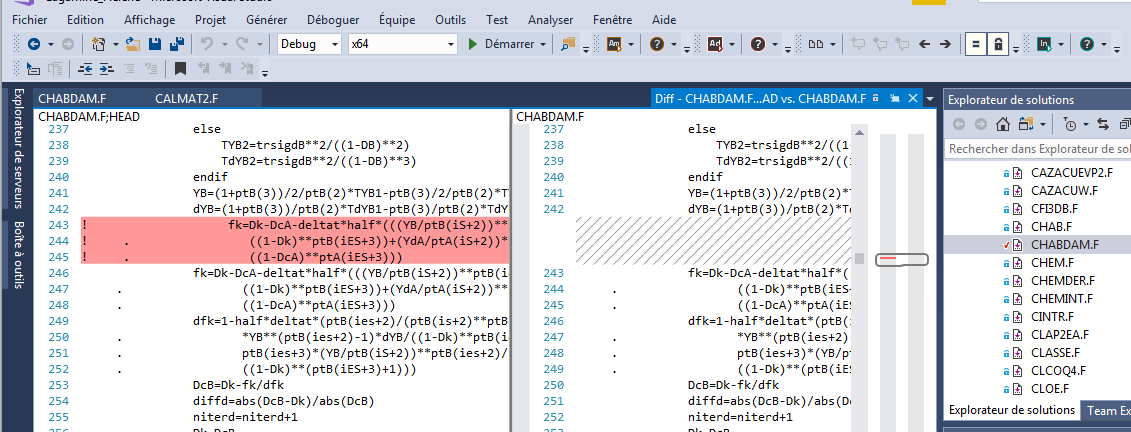
Task: Open the new project dropdown arrow
Action: point(116,45)
